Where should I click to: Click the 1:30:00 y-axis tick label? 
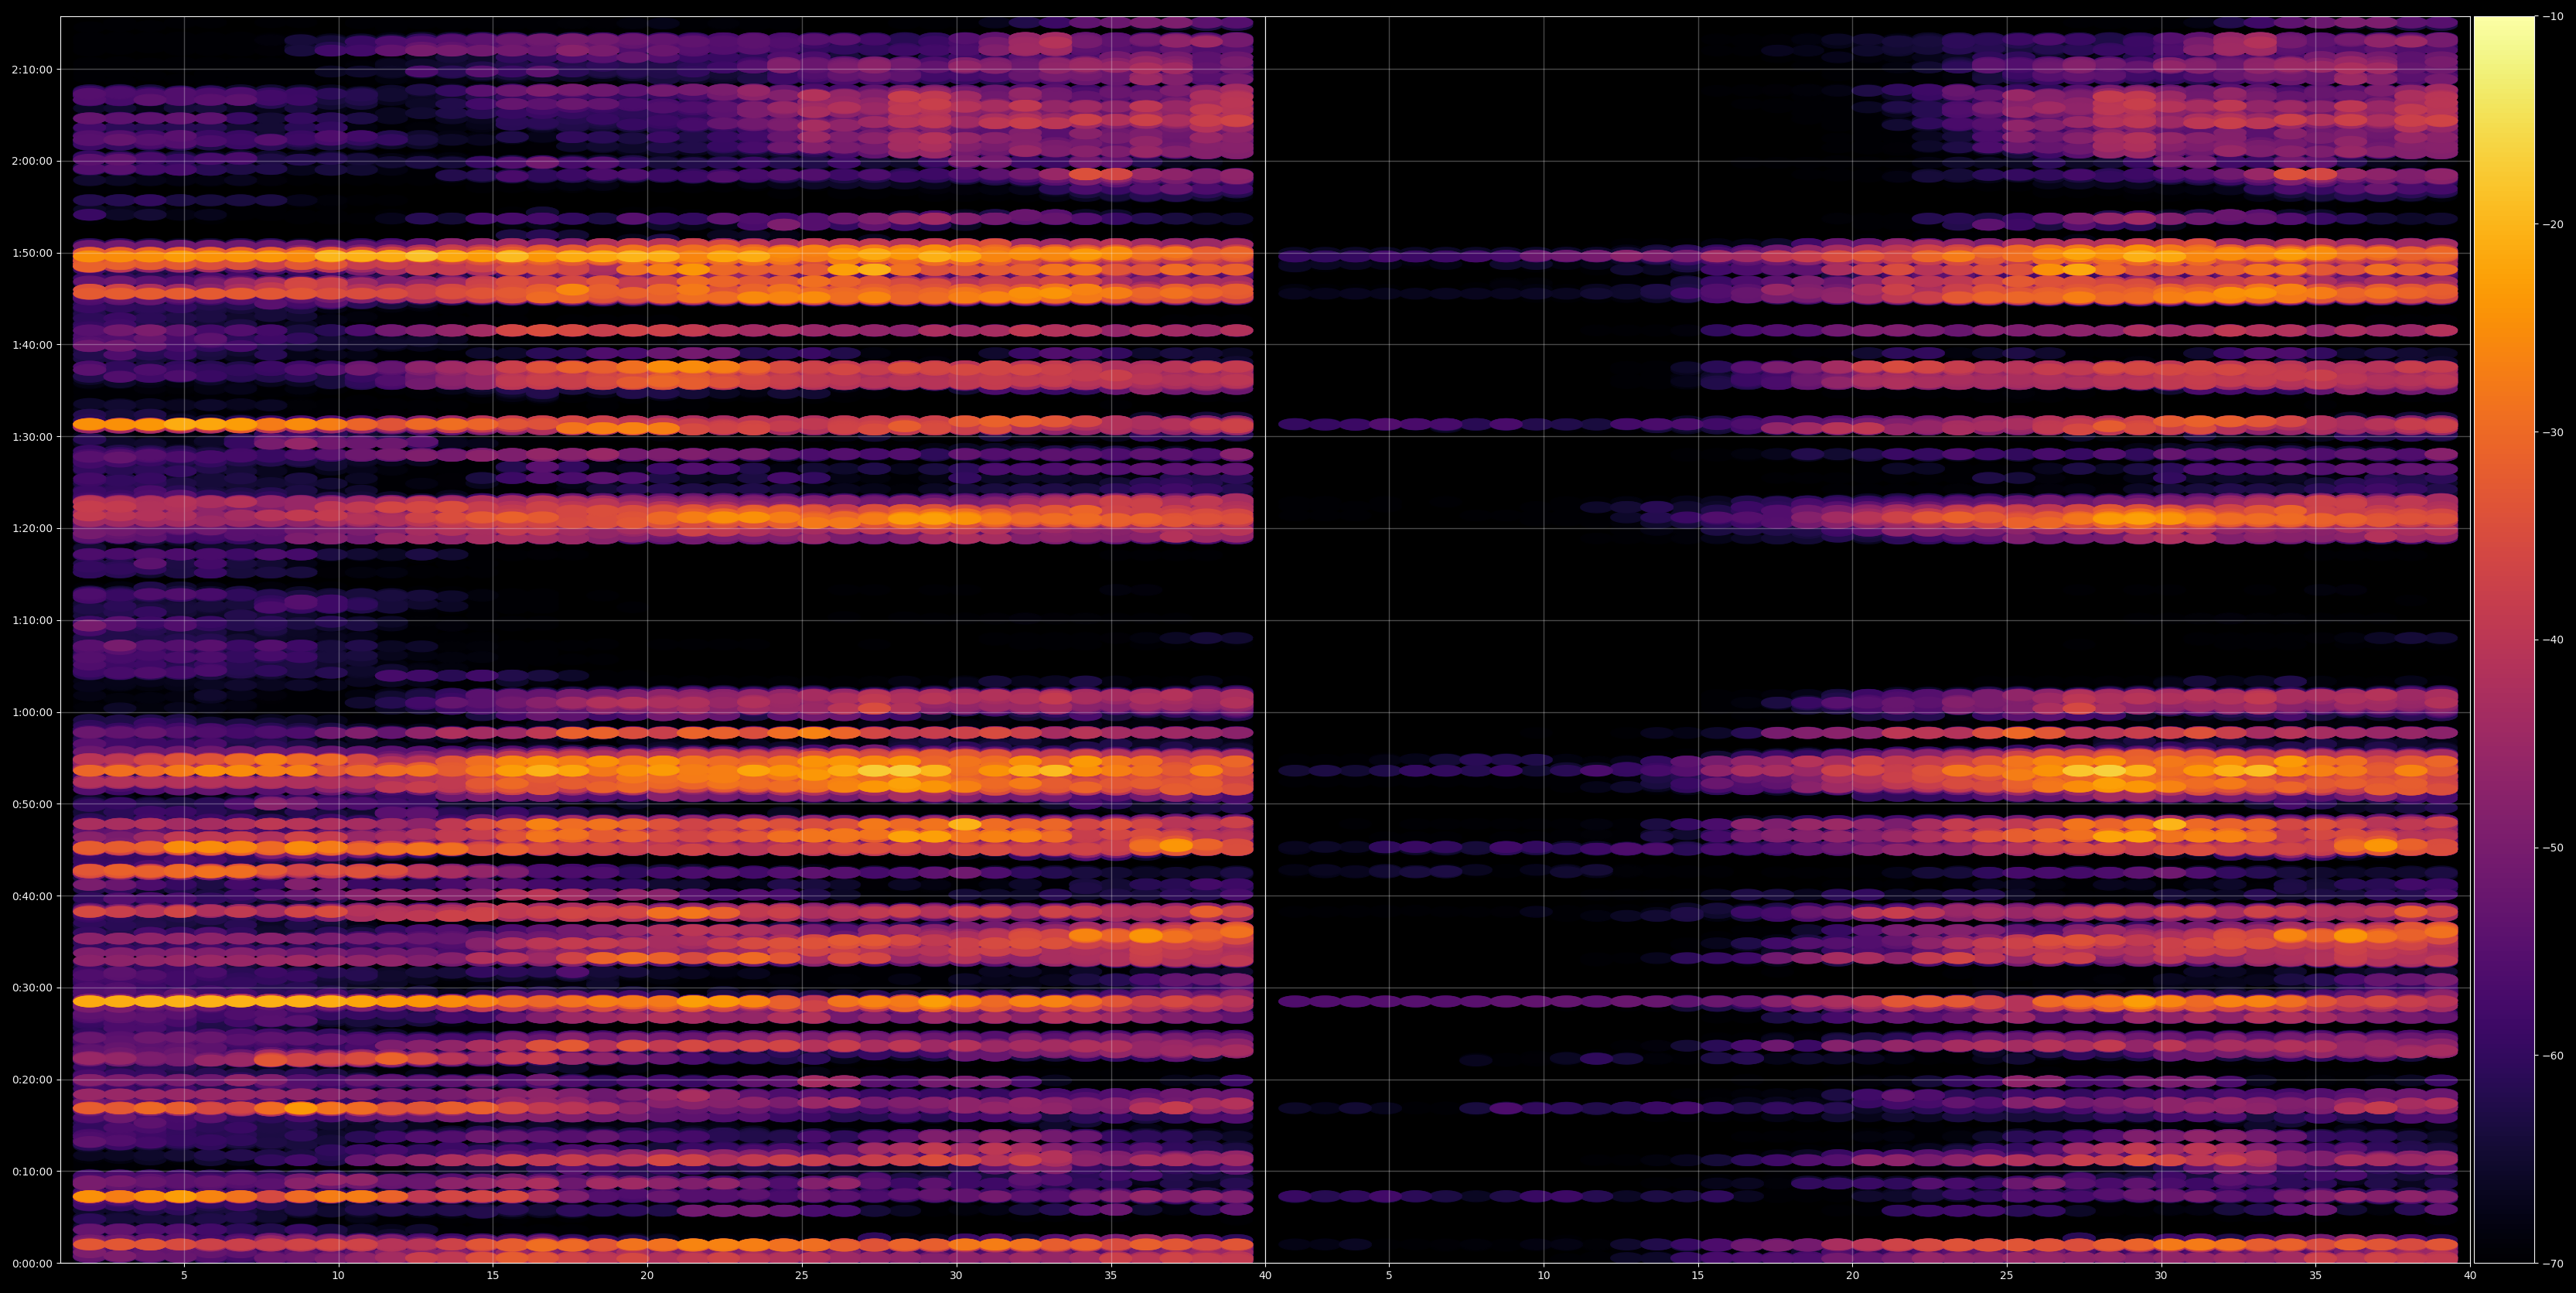[x=33, y=437]
